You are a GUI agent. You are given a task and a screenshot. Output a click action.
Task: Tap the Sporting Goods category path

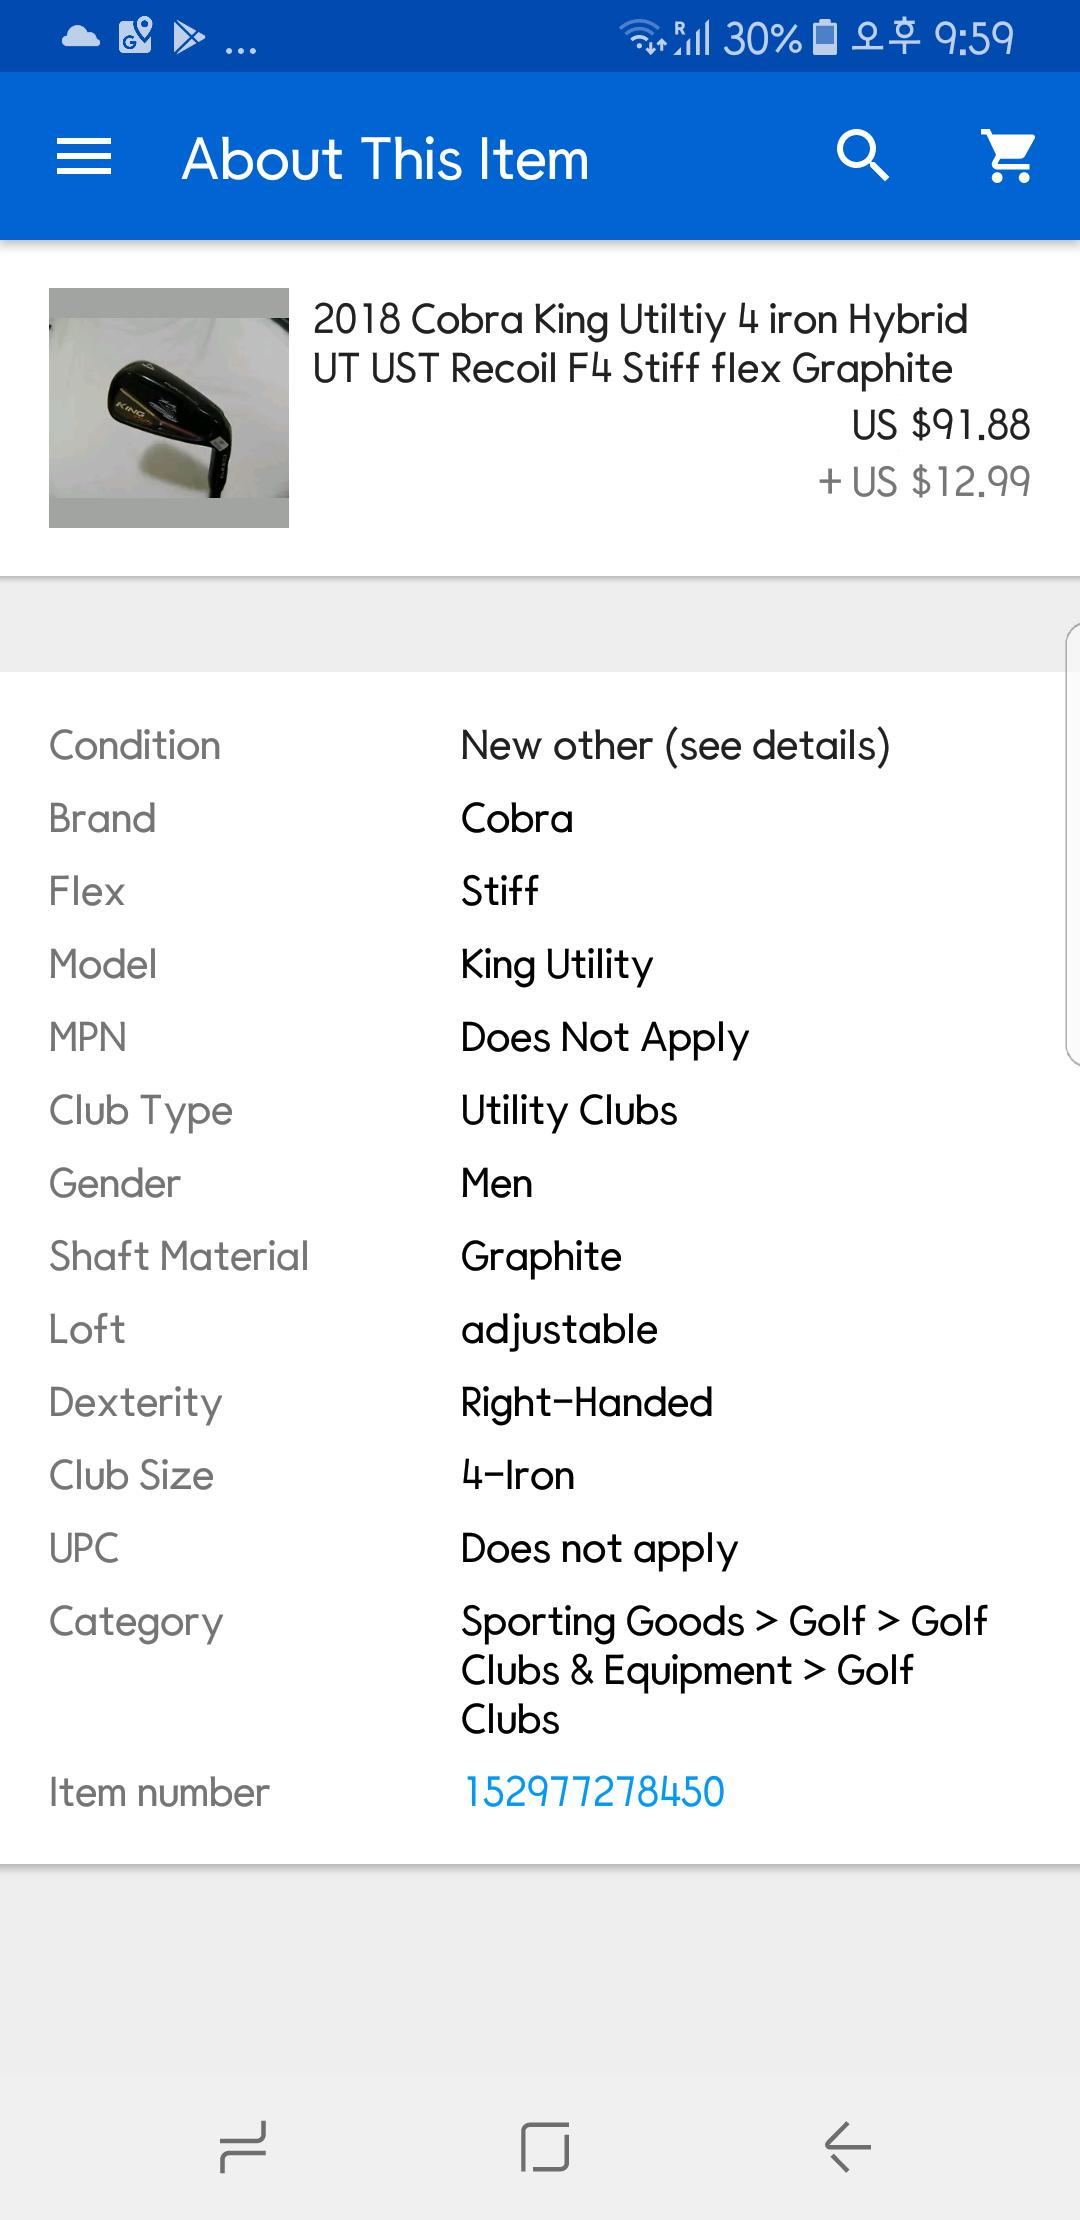click(723, 1669)
